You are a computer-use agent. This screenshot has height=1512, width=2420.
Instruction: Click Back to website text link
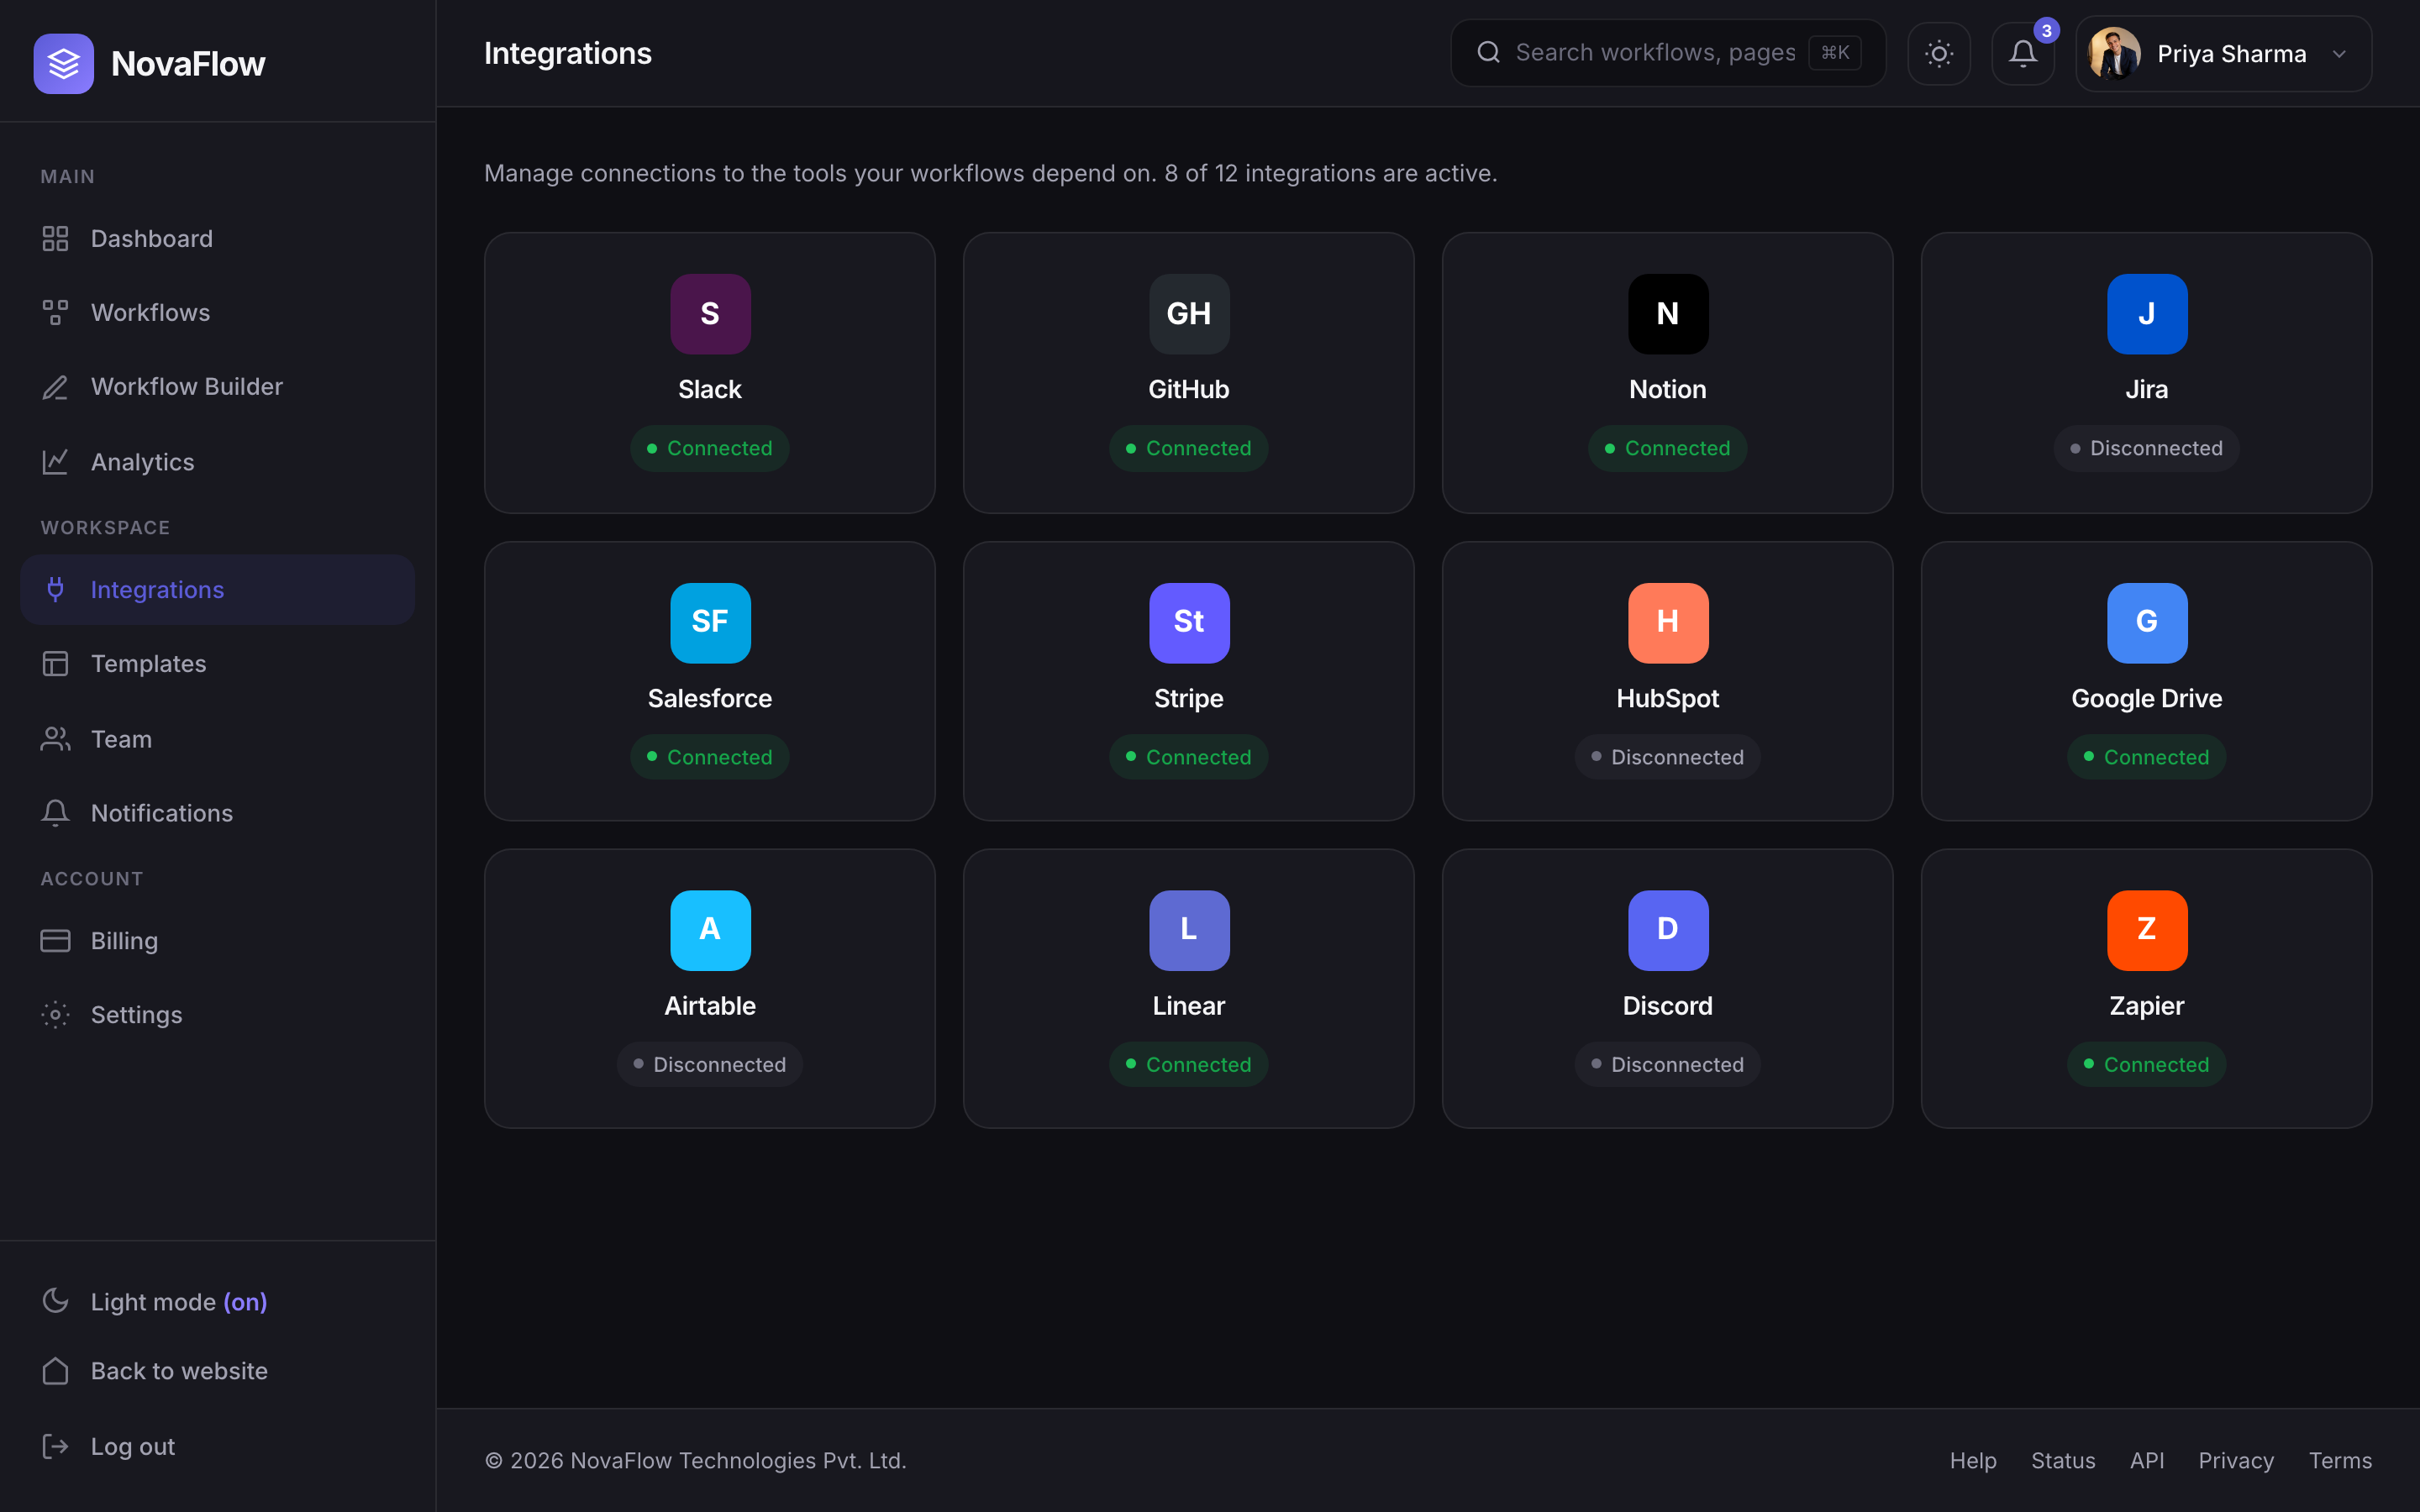pyautogui.click(x=179, y=1370)
